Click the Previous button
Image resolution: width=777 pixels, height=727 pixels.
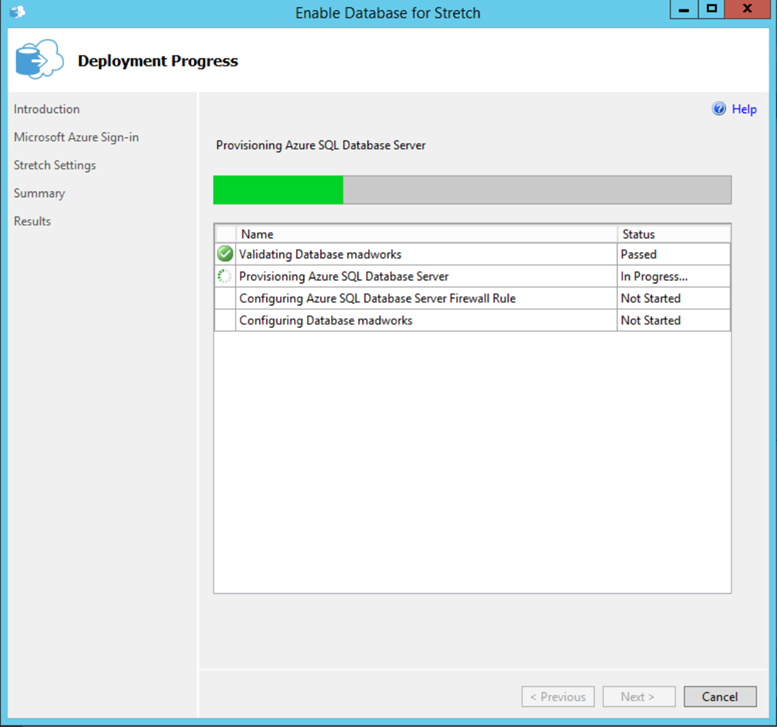pos(558,697)
